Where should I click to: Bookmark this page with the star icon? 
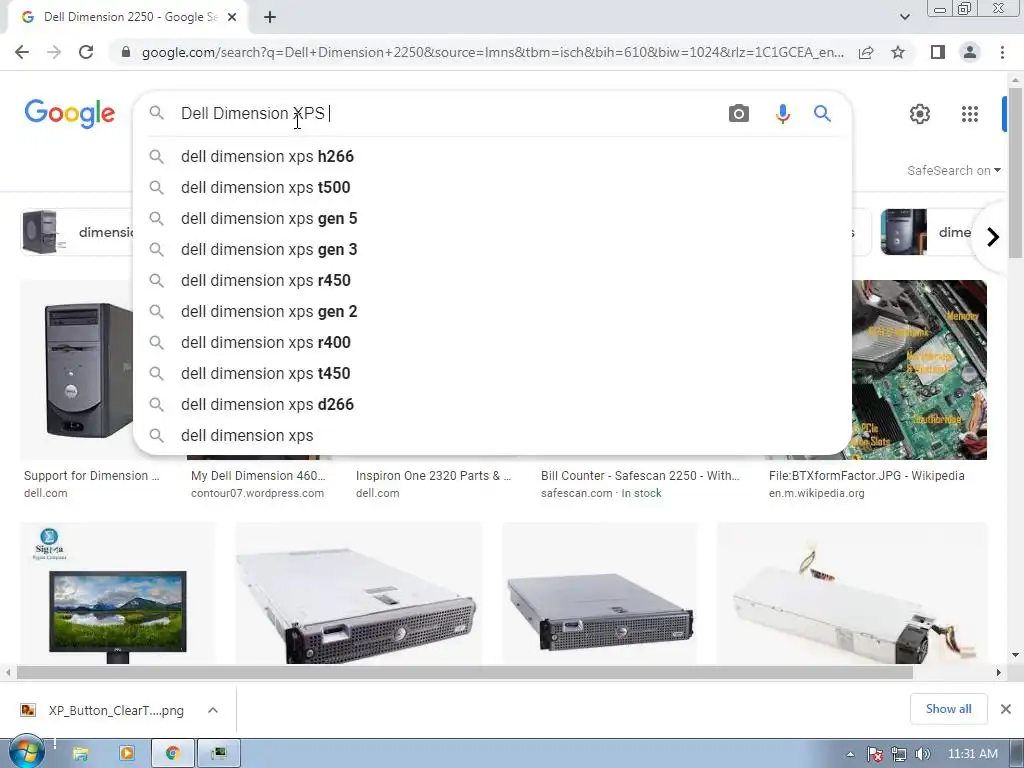pos(898,52)
